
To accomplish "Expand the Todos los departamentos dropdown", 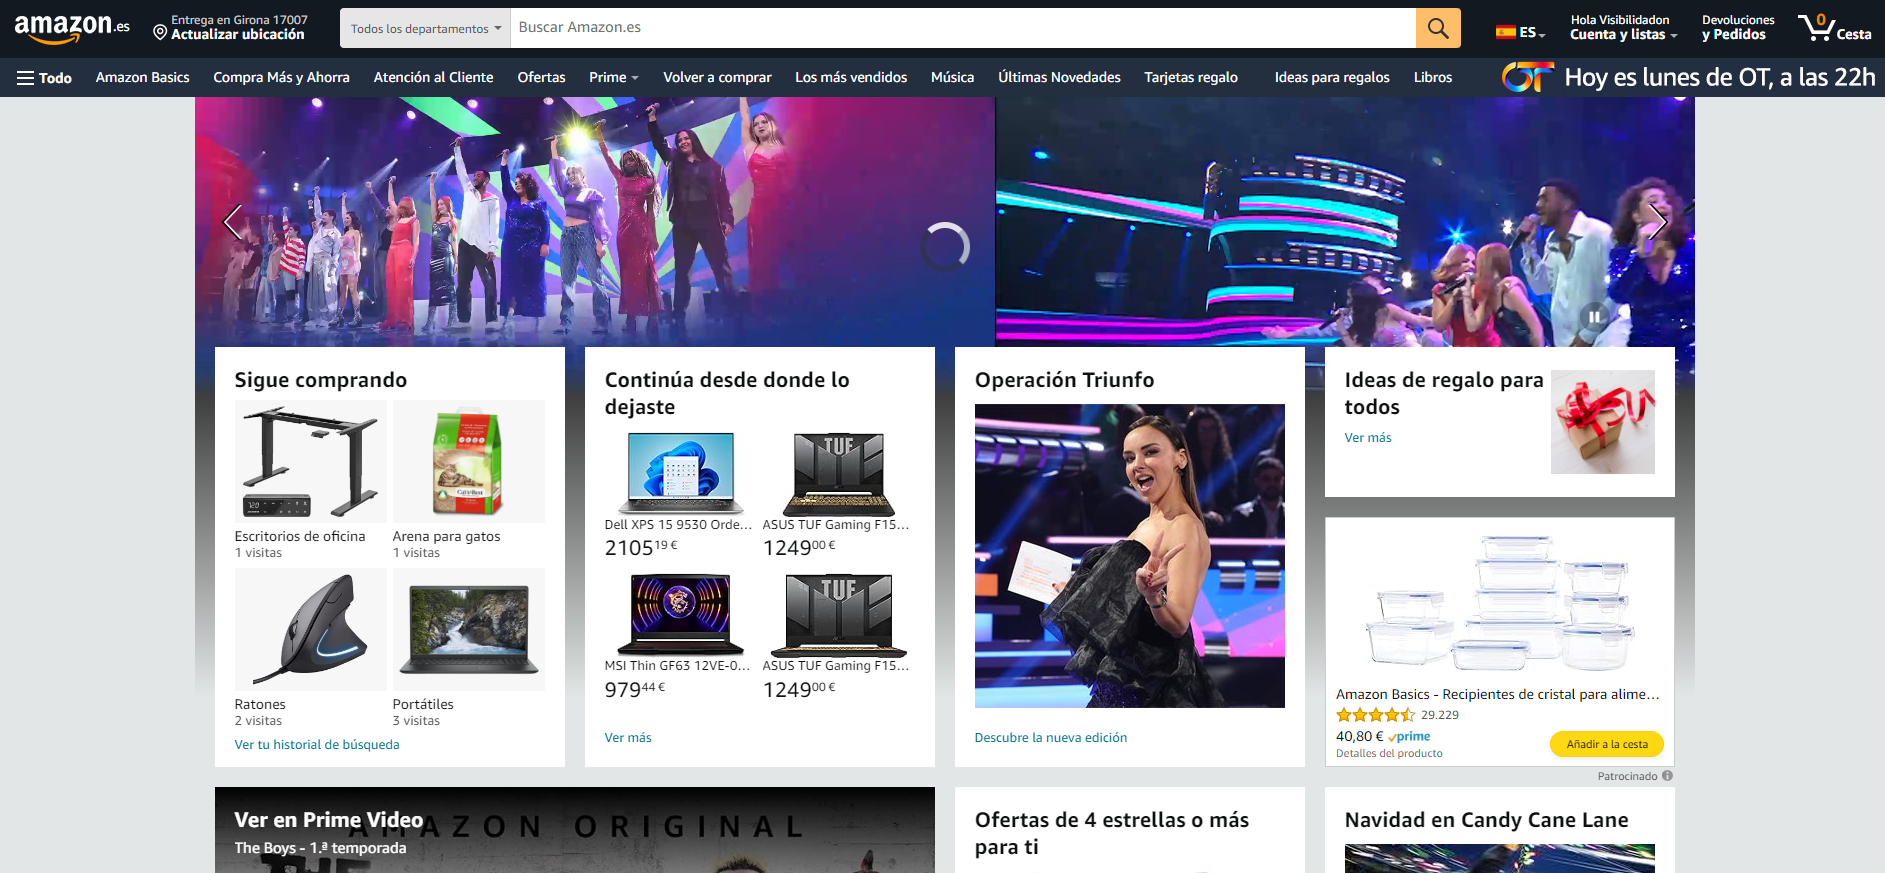I will tap(425, 29).
